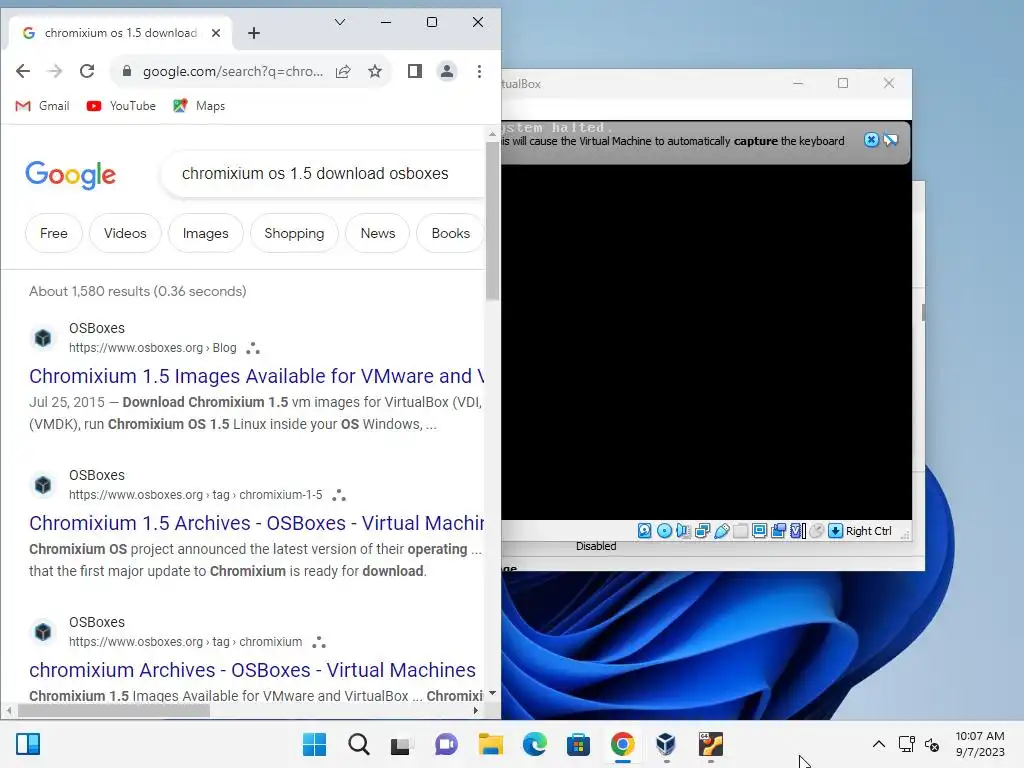
Task: Open Chrome three-dot menu
Action: click(x=479, y=71)
